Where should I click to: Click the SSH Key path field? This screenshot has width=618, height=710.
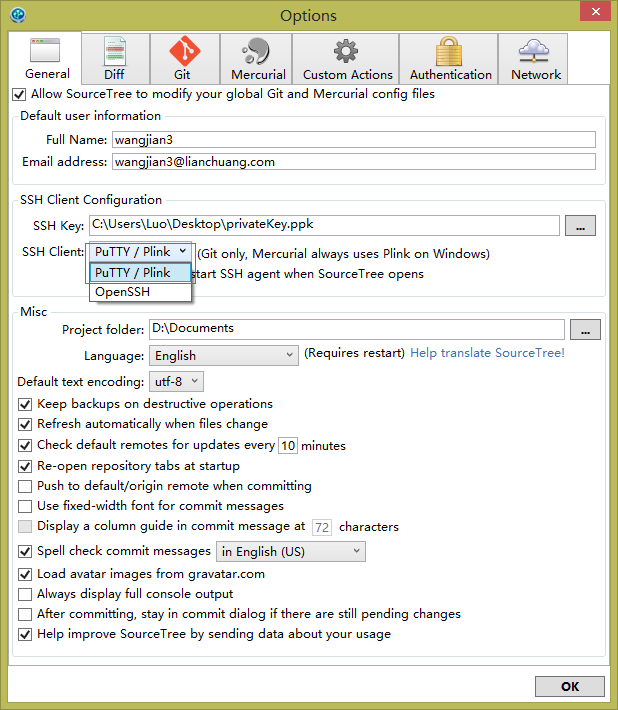click(x=324, y=225)
